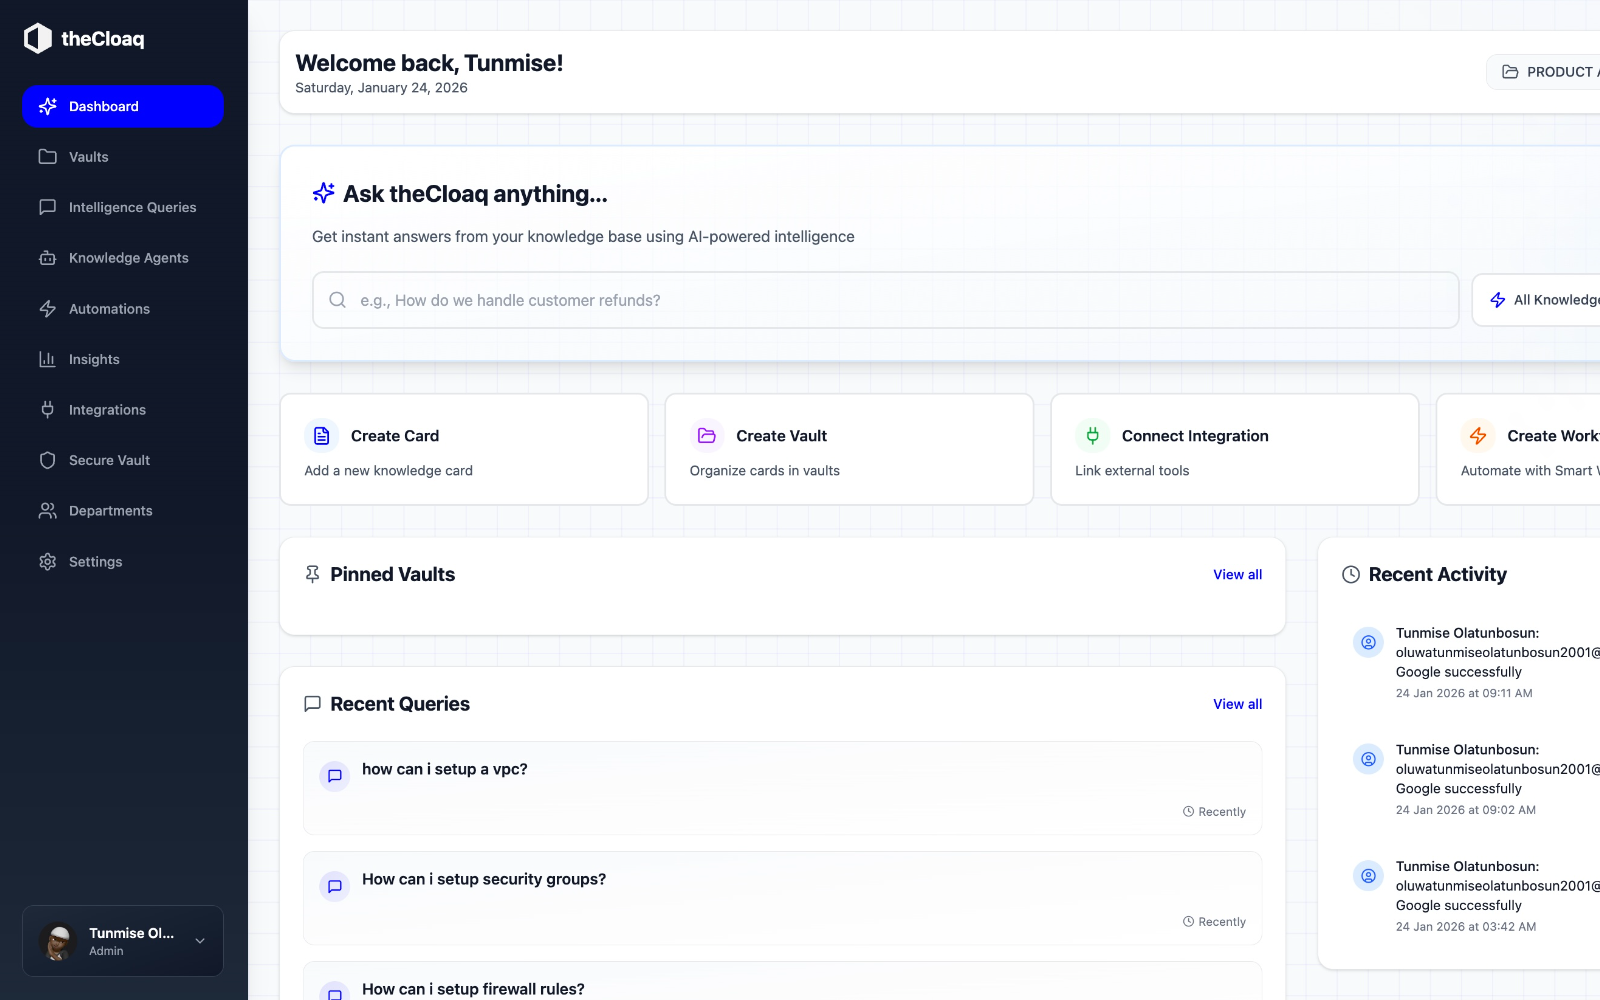Click "Add a new knowledge card" text
This screenshot has height=1000, width=1600.
pos(388,471)
